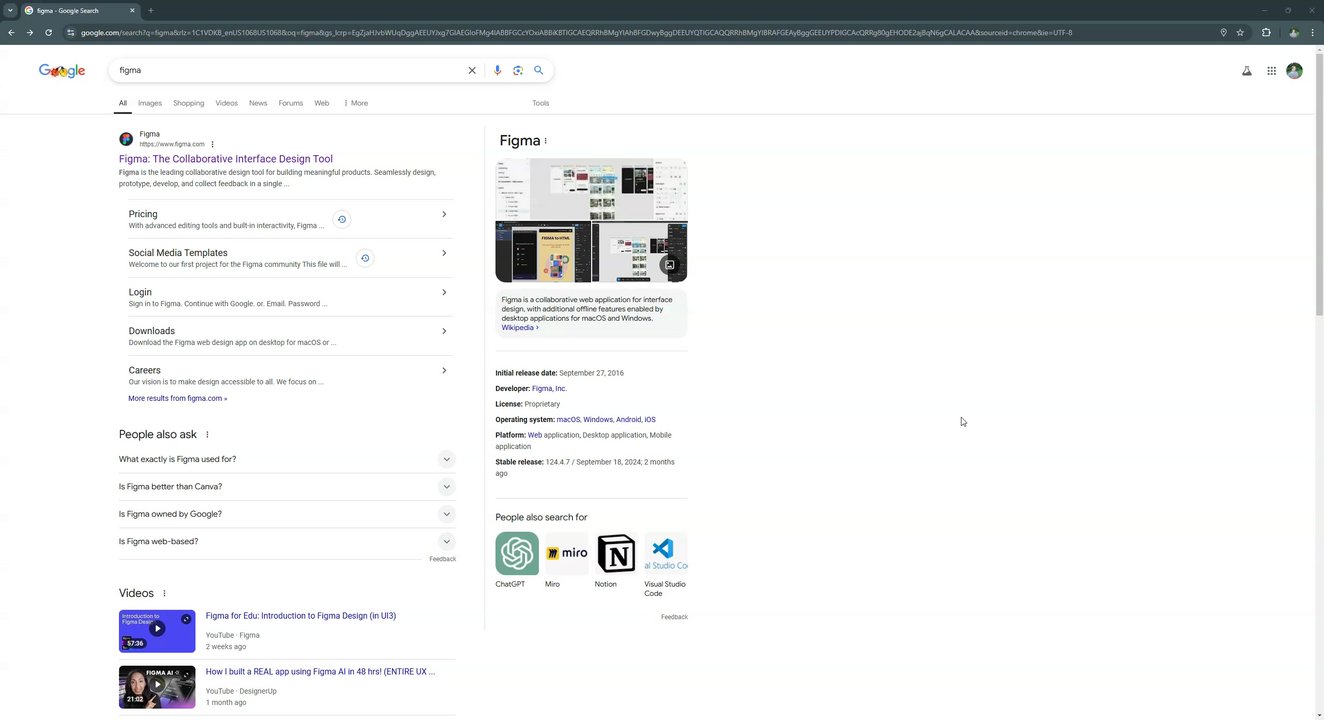Reload the page
The height and width of the screenshot is (720, 1324).
[48, 32]
